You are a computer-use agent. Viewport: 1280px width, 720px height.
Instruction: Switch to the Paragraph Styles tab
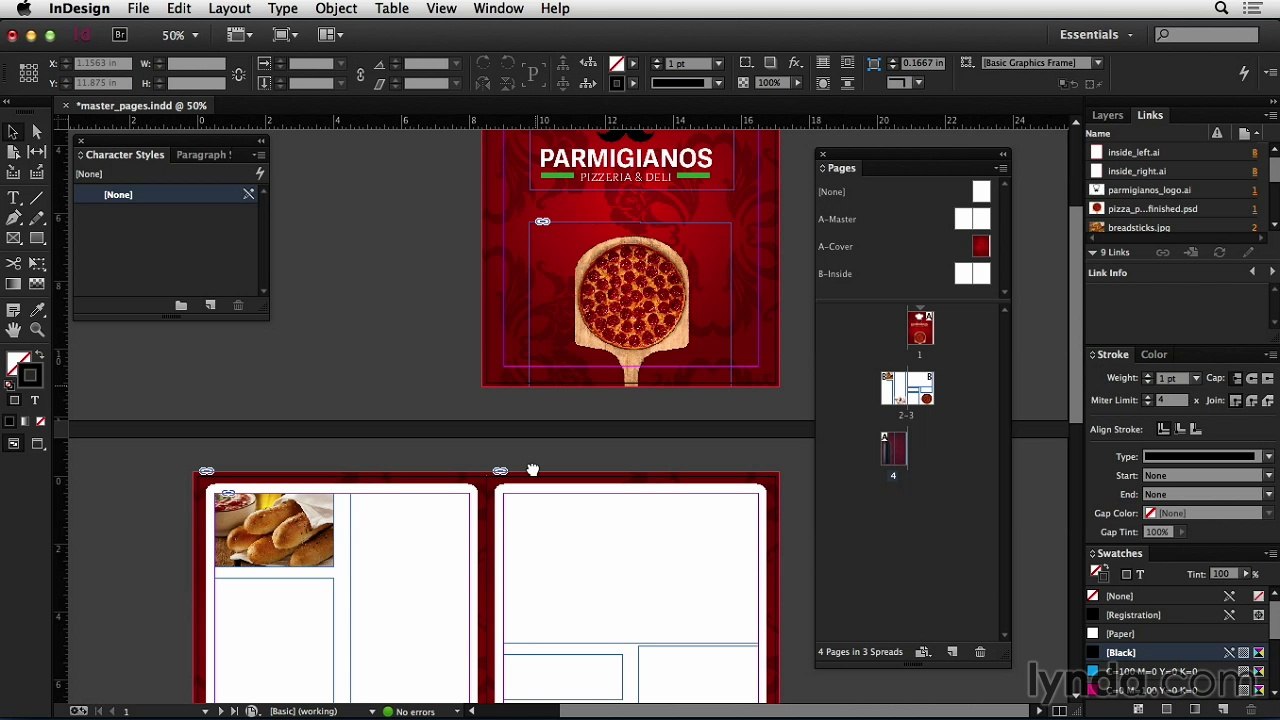[203, 155]
